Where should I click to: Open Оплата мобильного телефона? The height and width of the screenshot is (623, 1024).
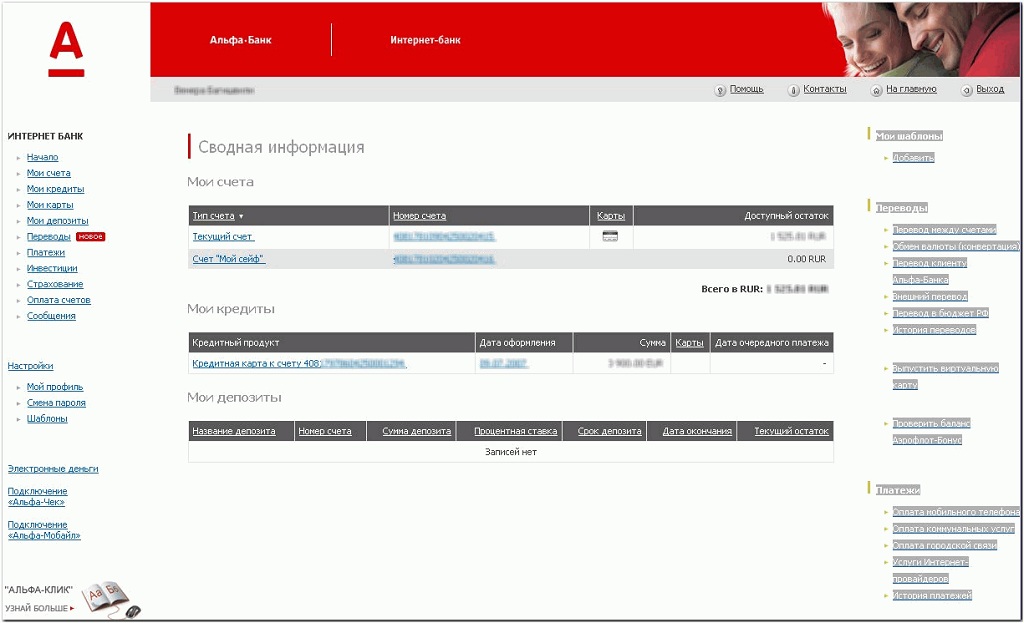tap(956, 512)
